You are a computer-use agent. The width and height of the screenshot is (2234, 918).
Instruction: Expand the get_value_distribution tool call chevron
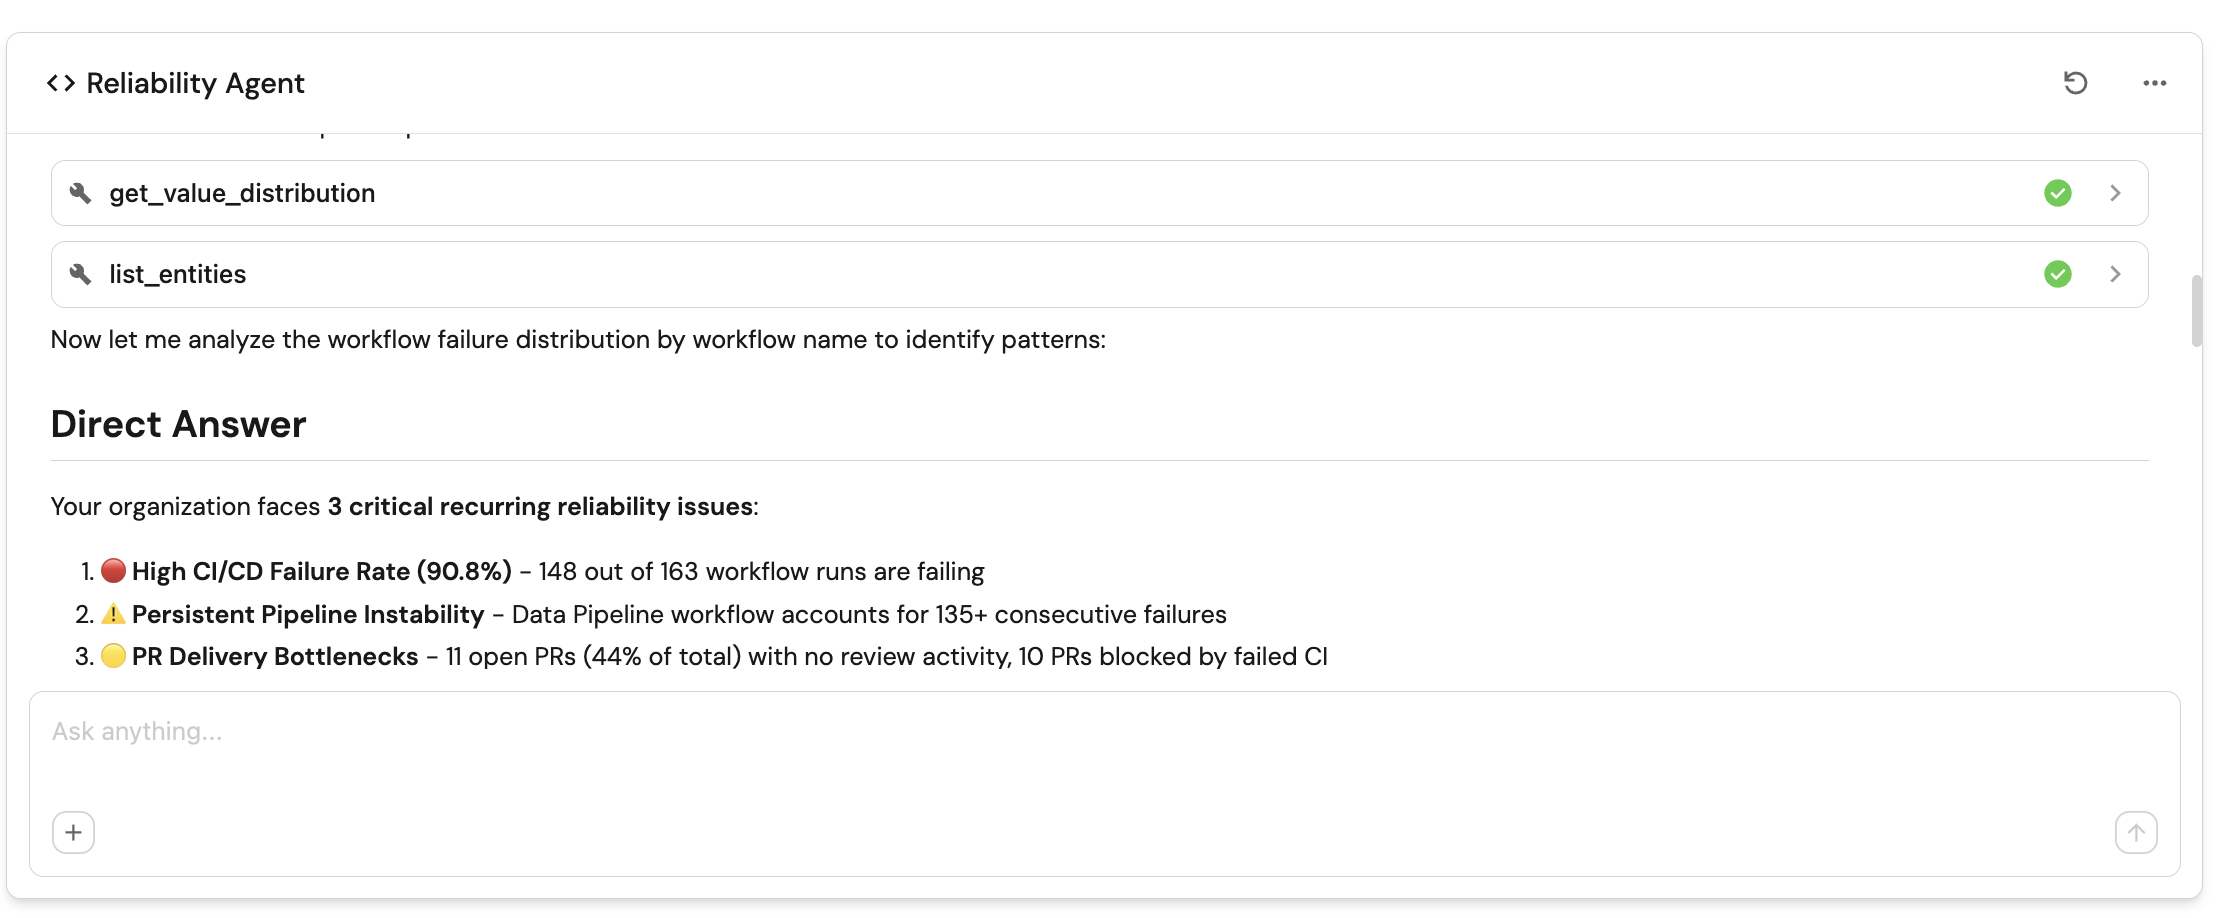tap(2115, 193)
